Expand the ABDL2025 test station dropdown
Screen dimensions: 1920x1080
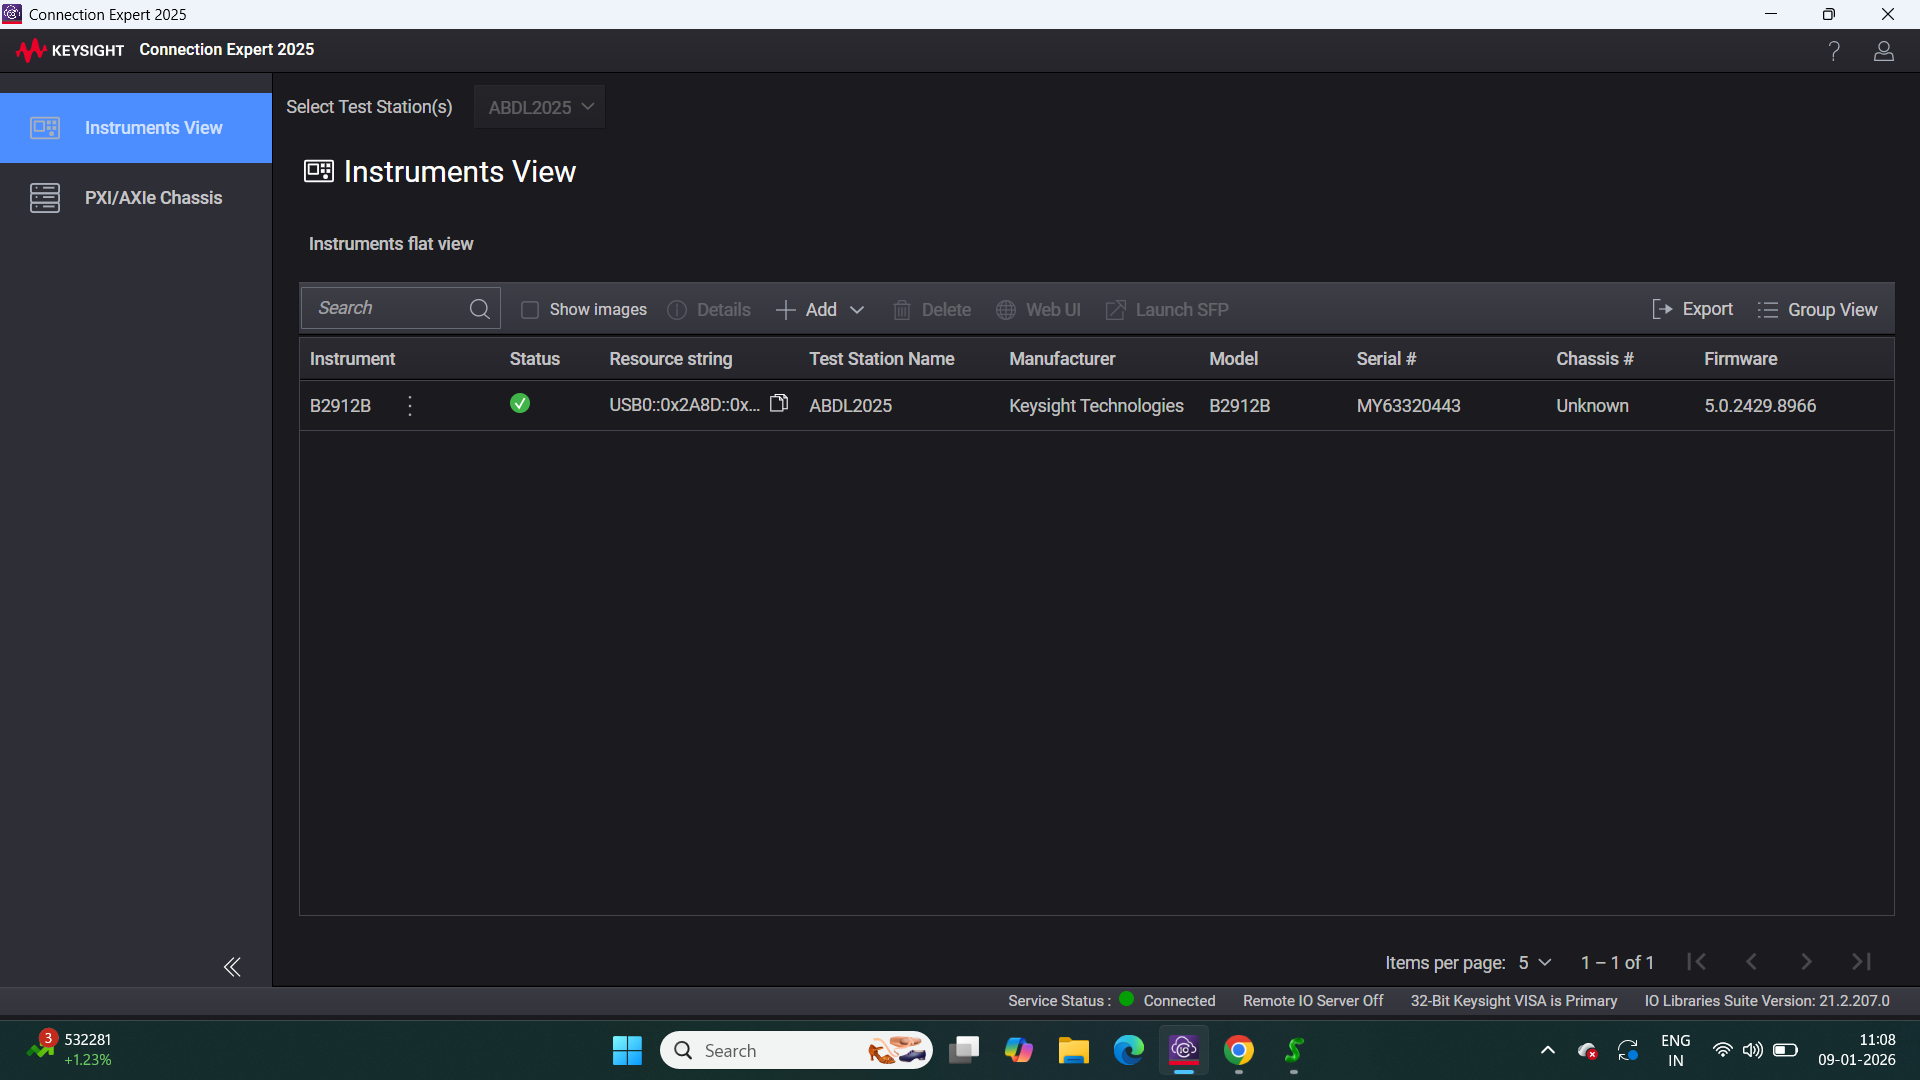click(540, 107)
